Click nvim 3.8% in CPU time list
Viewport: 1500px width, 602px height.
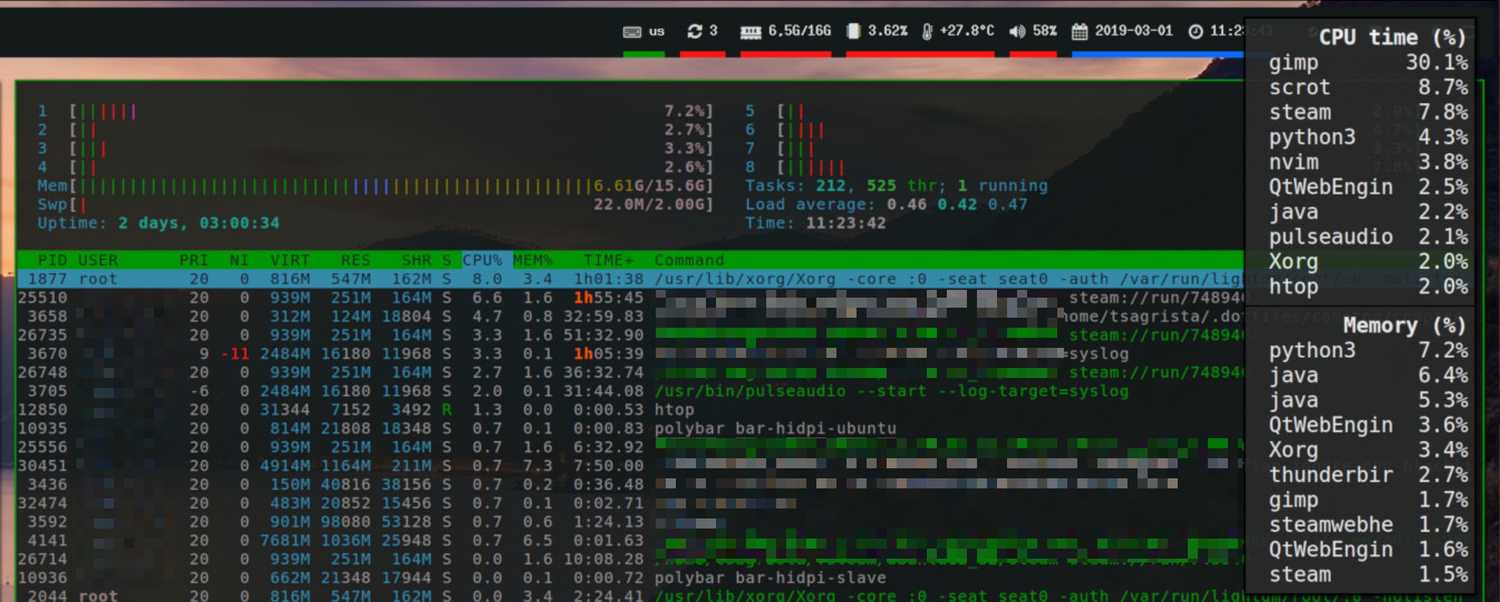[x=1368, y=162]
